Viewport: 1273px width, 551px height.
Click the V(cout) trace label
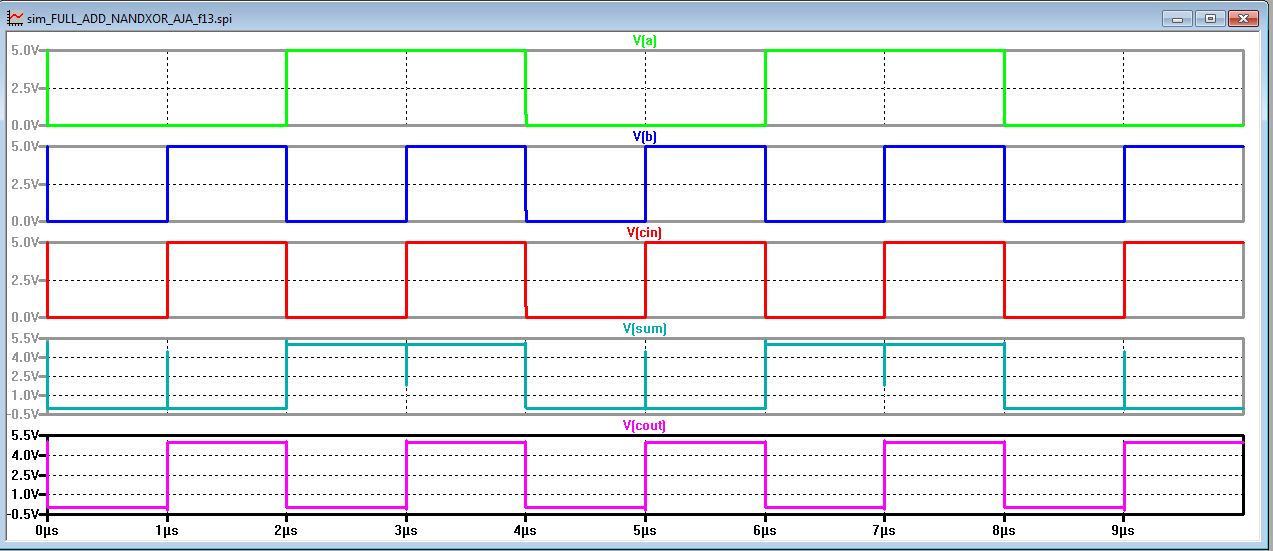pyautogui.click(x=645, y=425)
